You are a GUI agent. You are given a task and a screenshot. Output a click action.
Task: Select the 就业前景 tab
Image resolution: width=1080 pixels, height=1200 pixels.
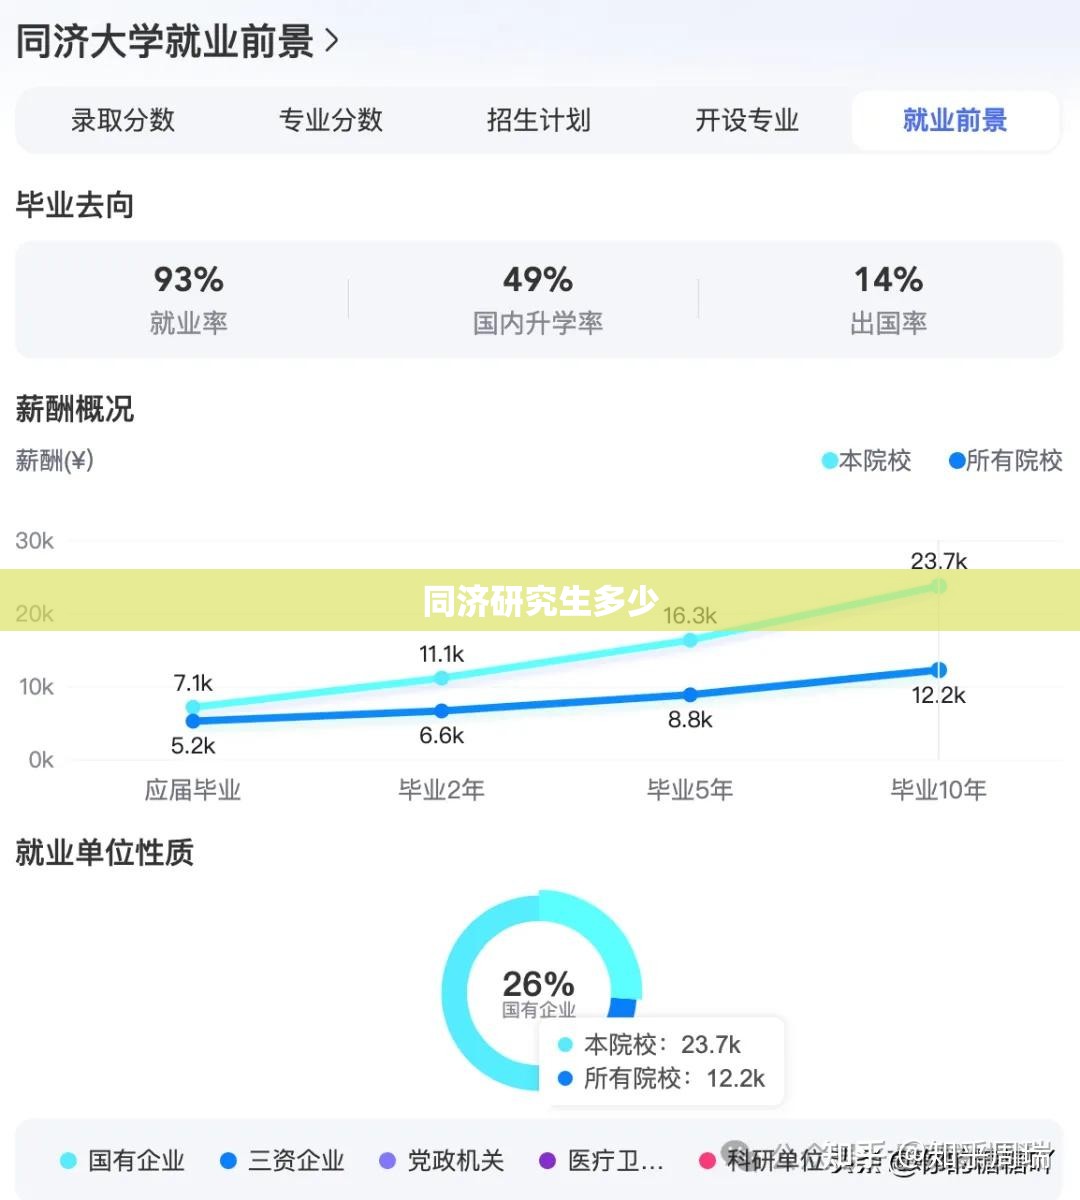[955, 121]
